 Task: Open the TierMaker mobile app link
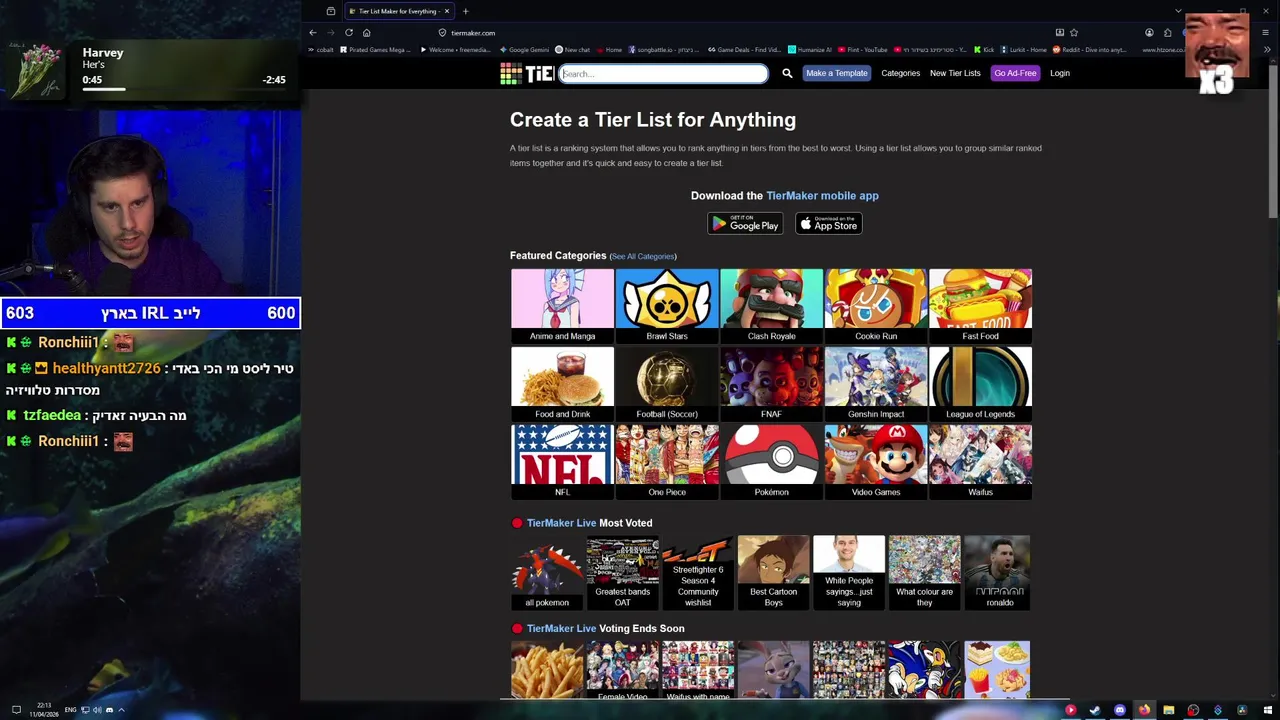point(822,196)
